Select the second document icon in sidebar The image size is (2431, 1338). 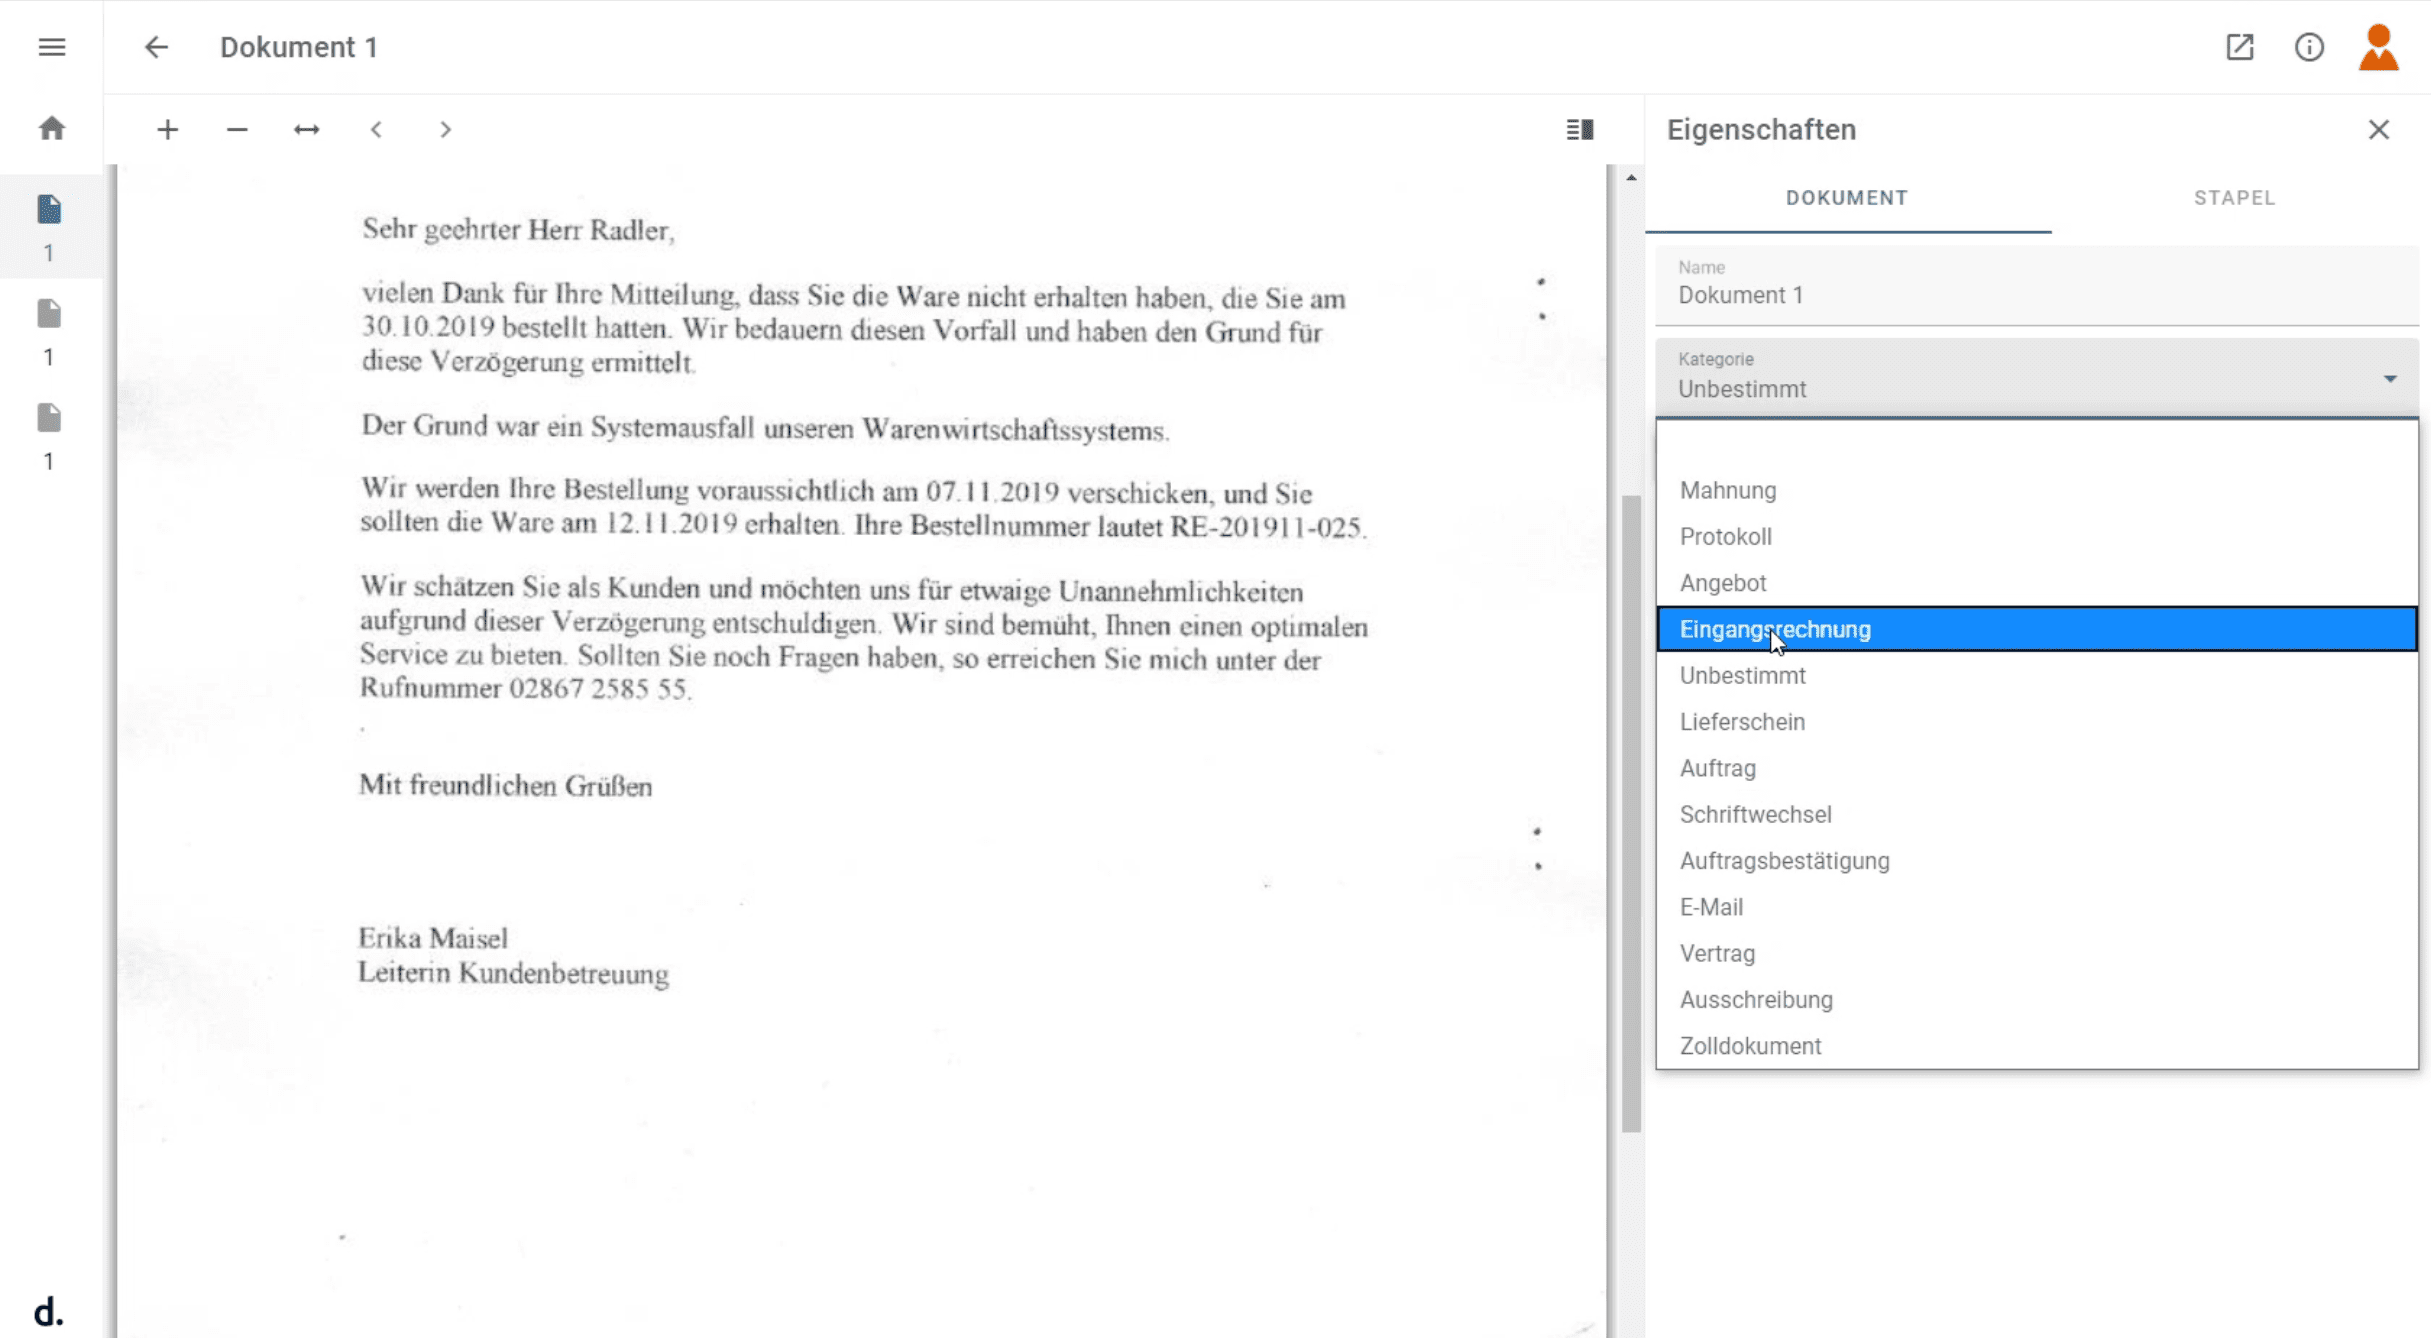49,313
